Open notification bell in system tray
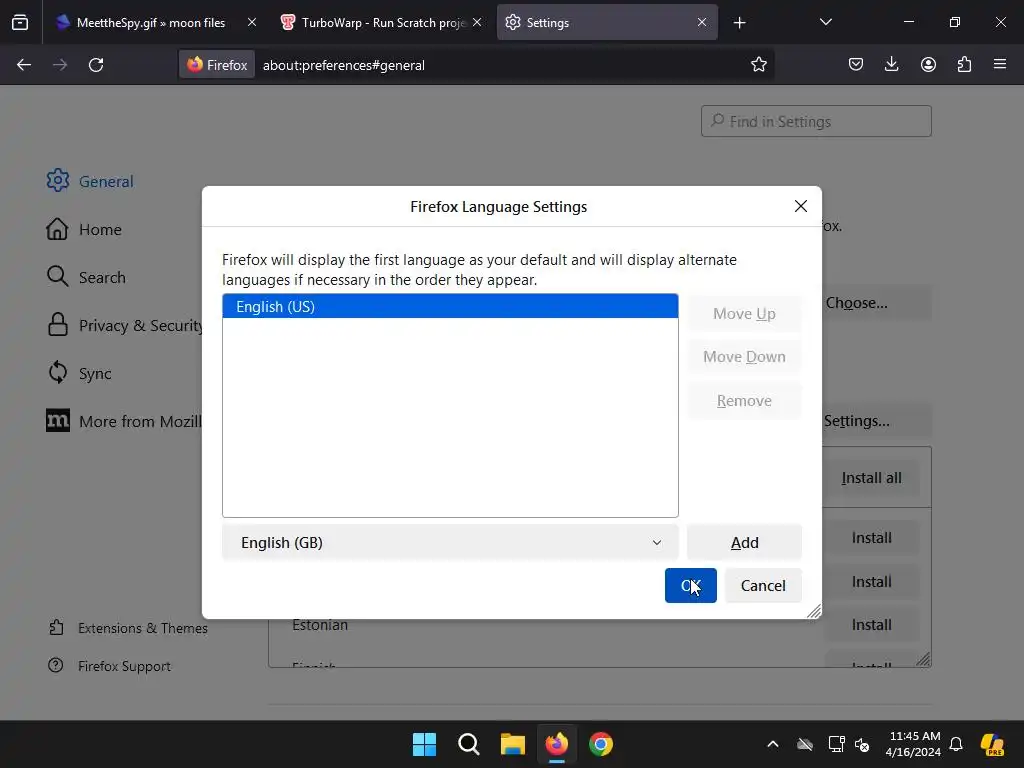 955,744
